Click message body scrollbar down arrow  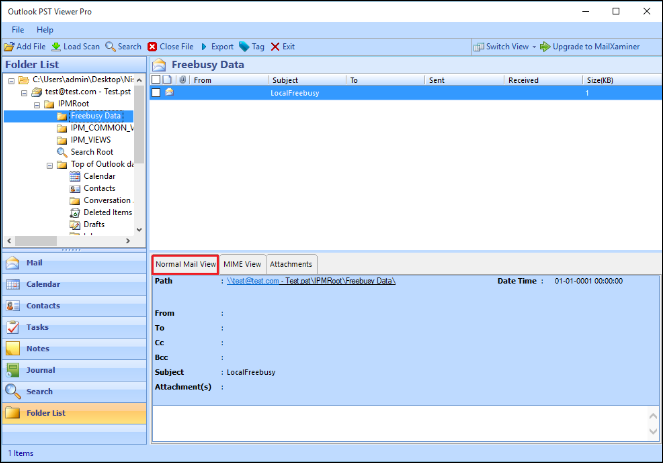tap(653, 432)
